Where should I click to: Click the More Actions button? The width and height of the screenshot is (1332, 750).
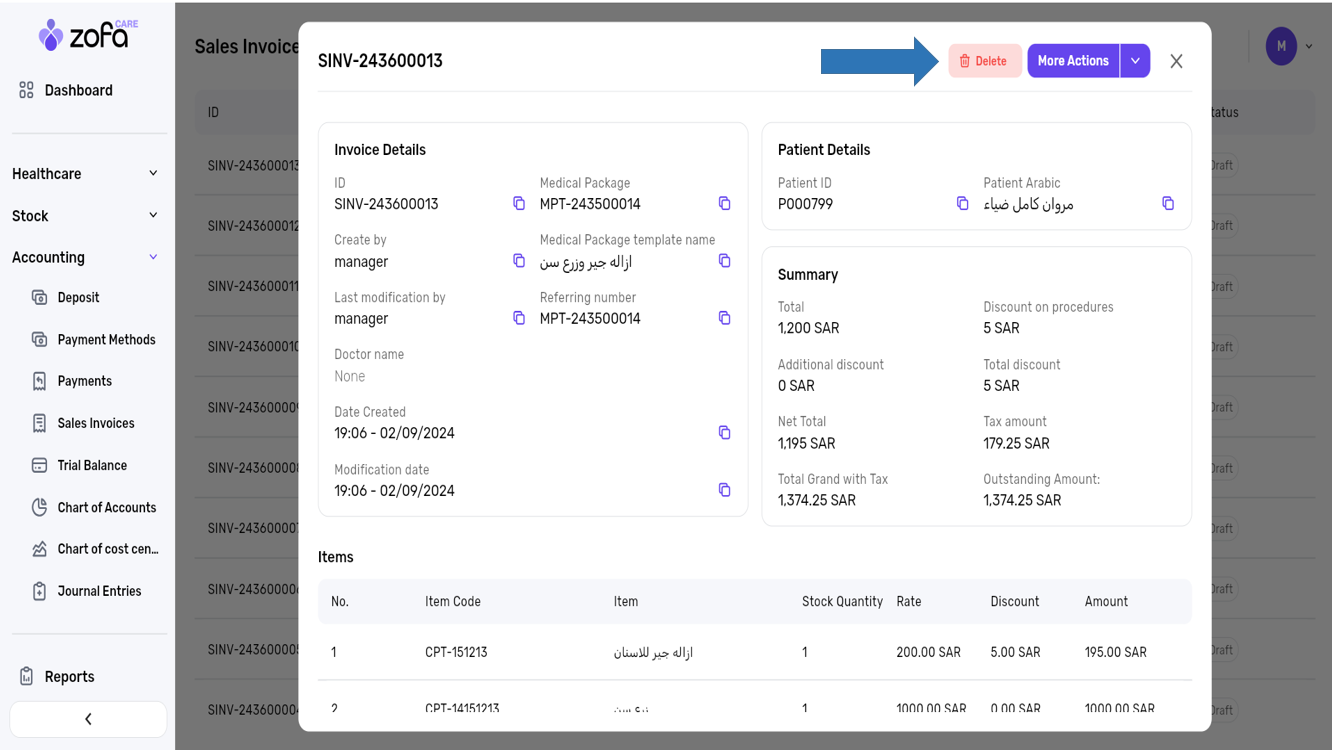point(1073,61)
